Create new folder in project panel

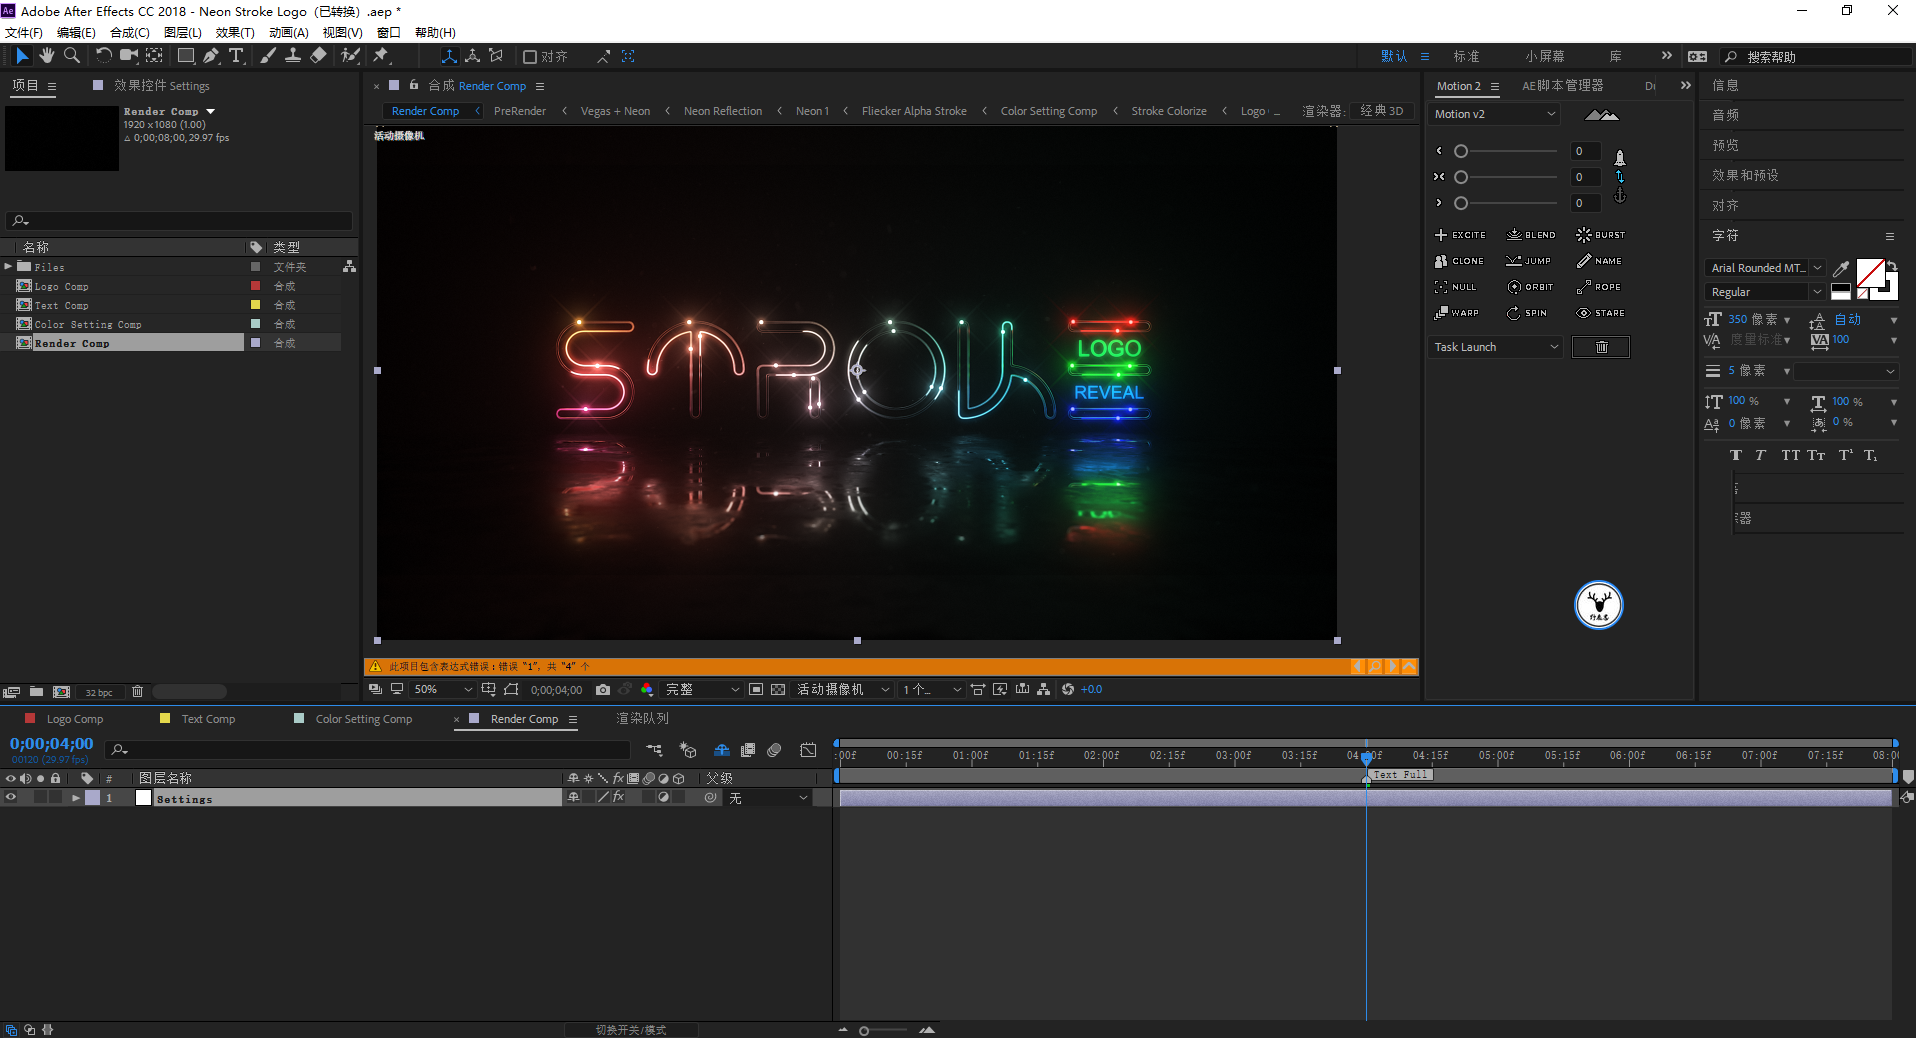pos(36,692)
